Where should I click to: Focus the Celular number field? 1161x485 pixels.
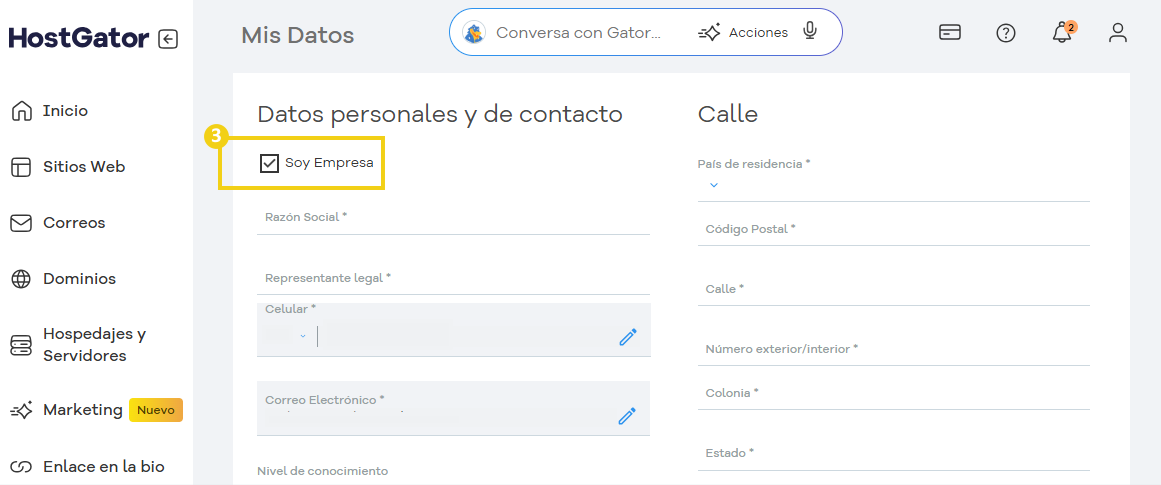[466, 336]
